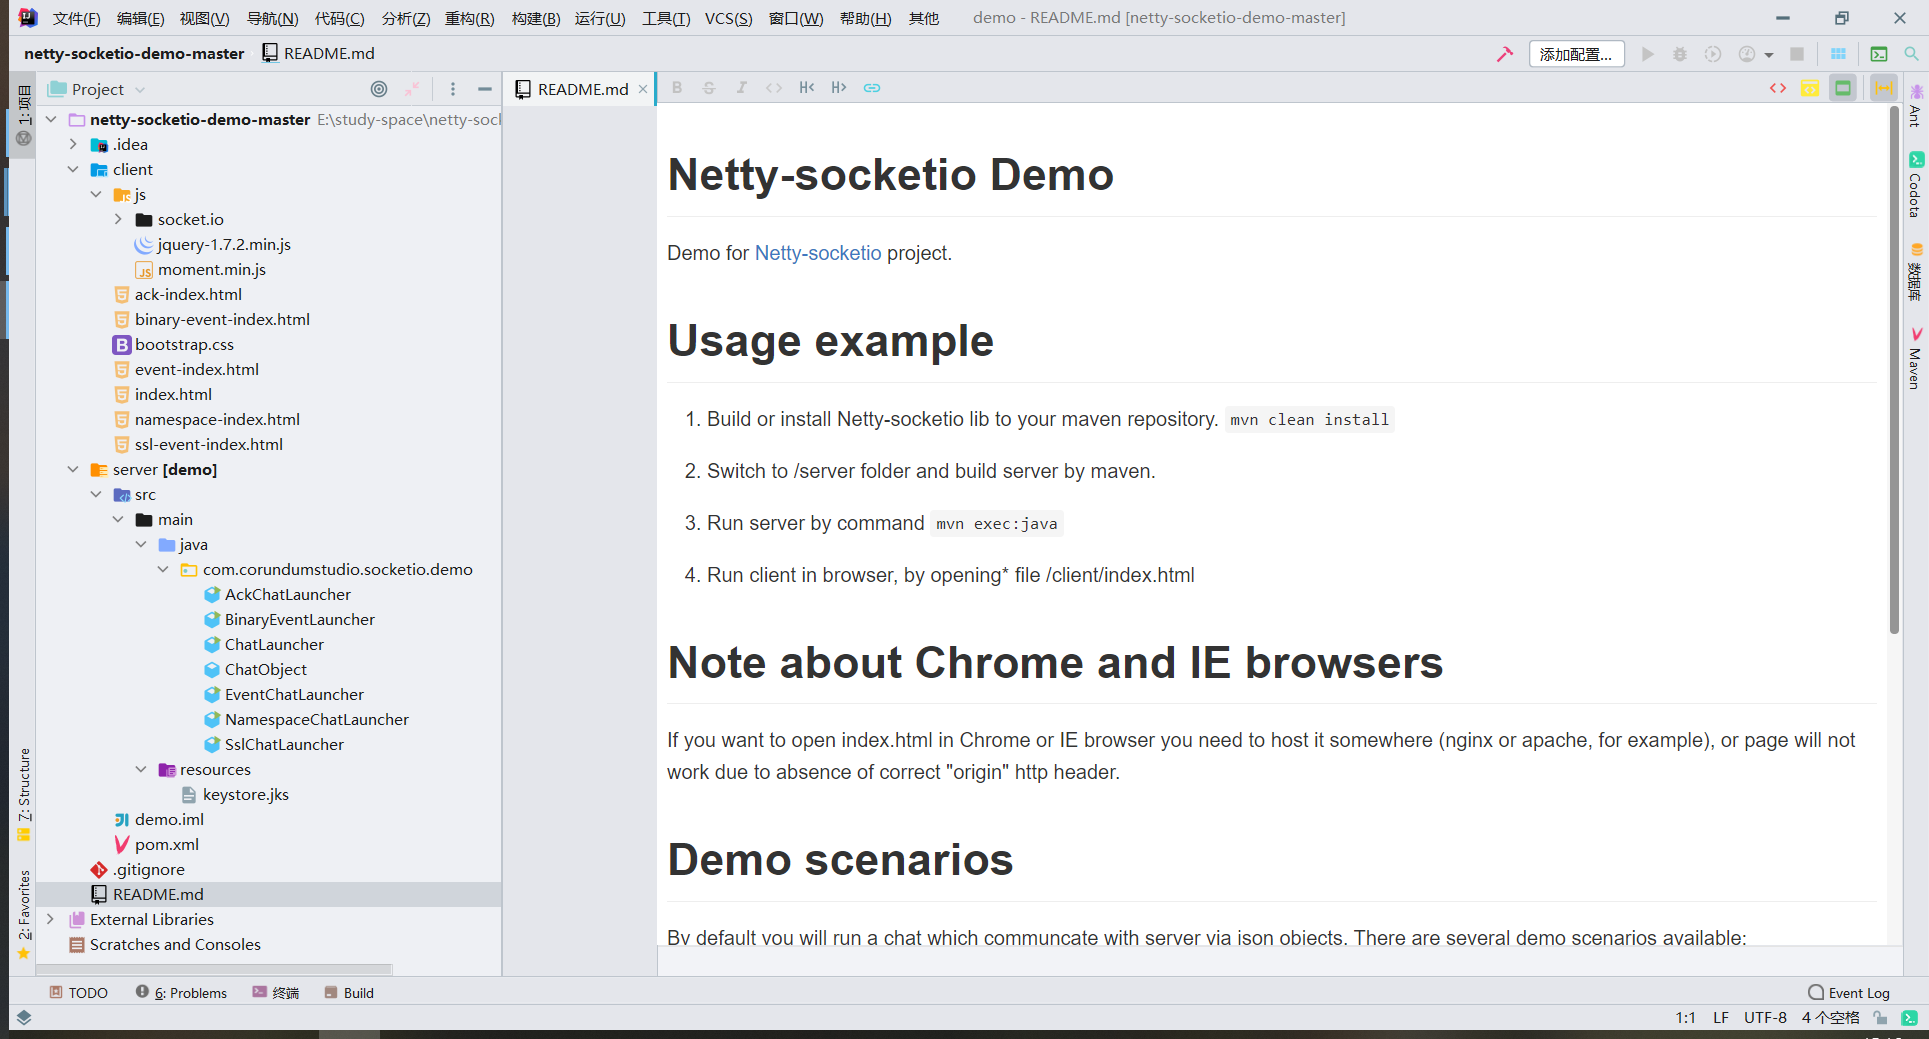Switch to editor and preview split view
This screenshot has width=1929, height=1039.
coord(1810,88)
